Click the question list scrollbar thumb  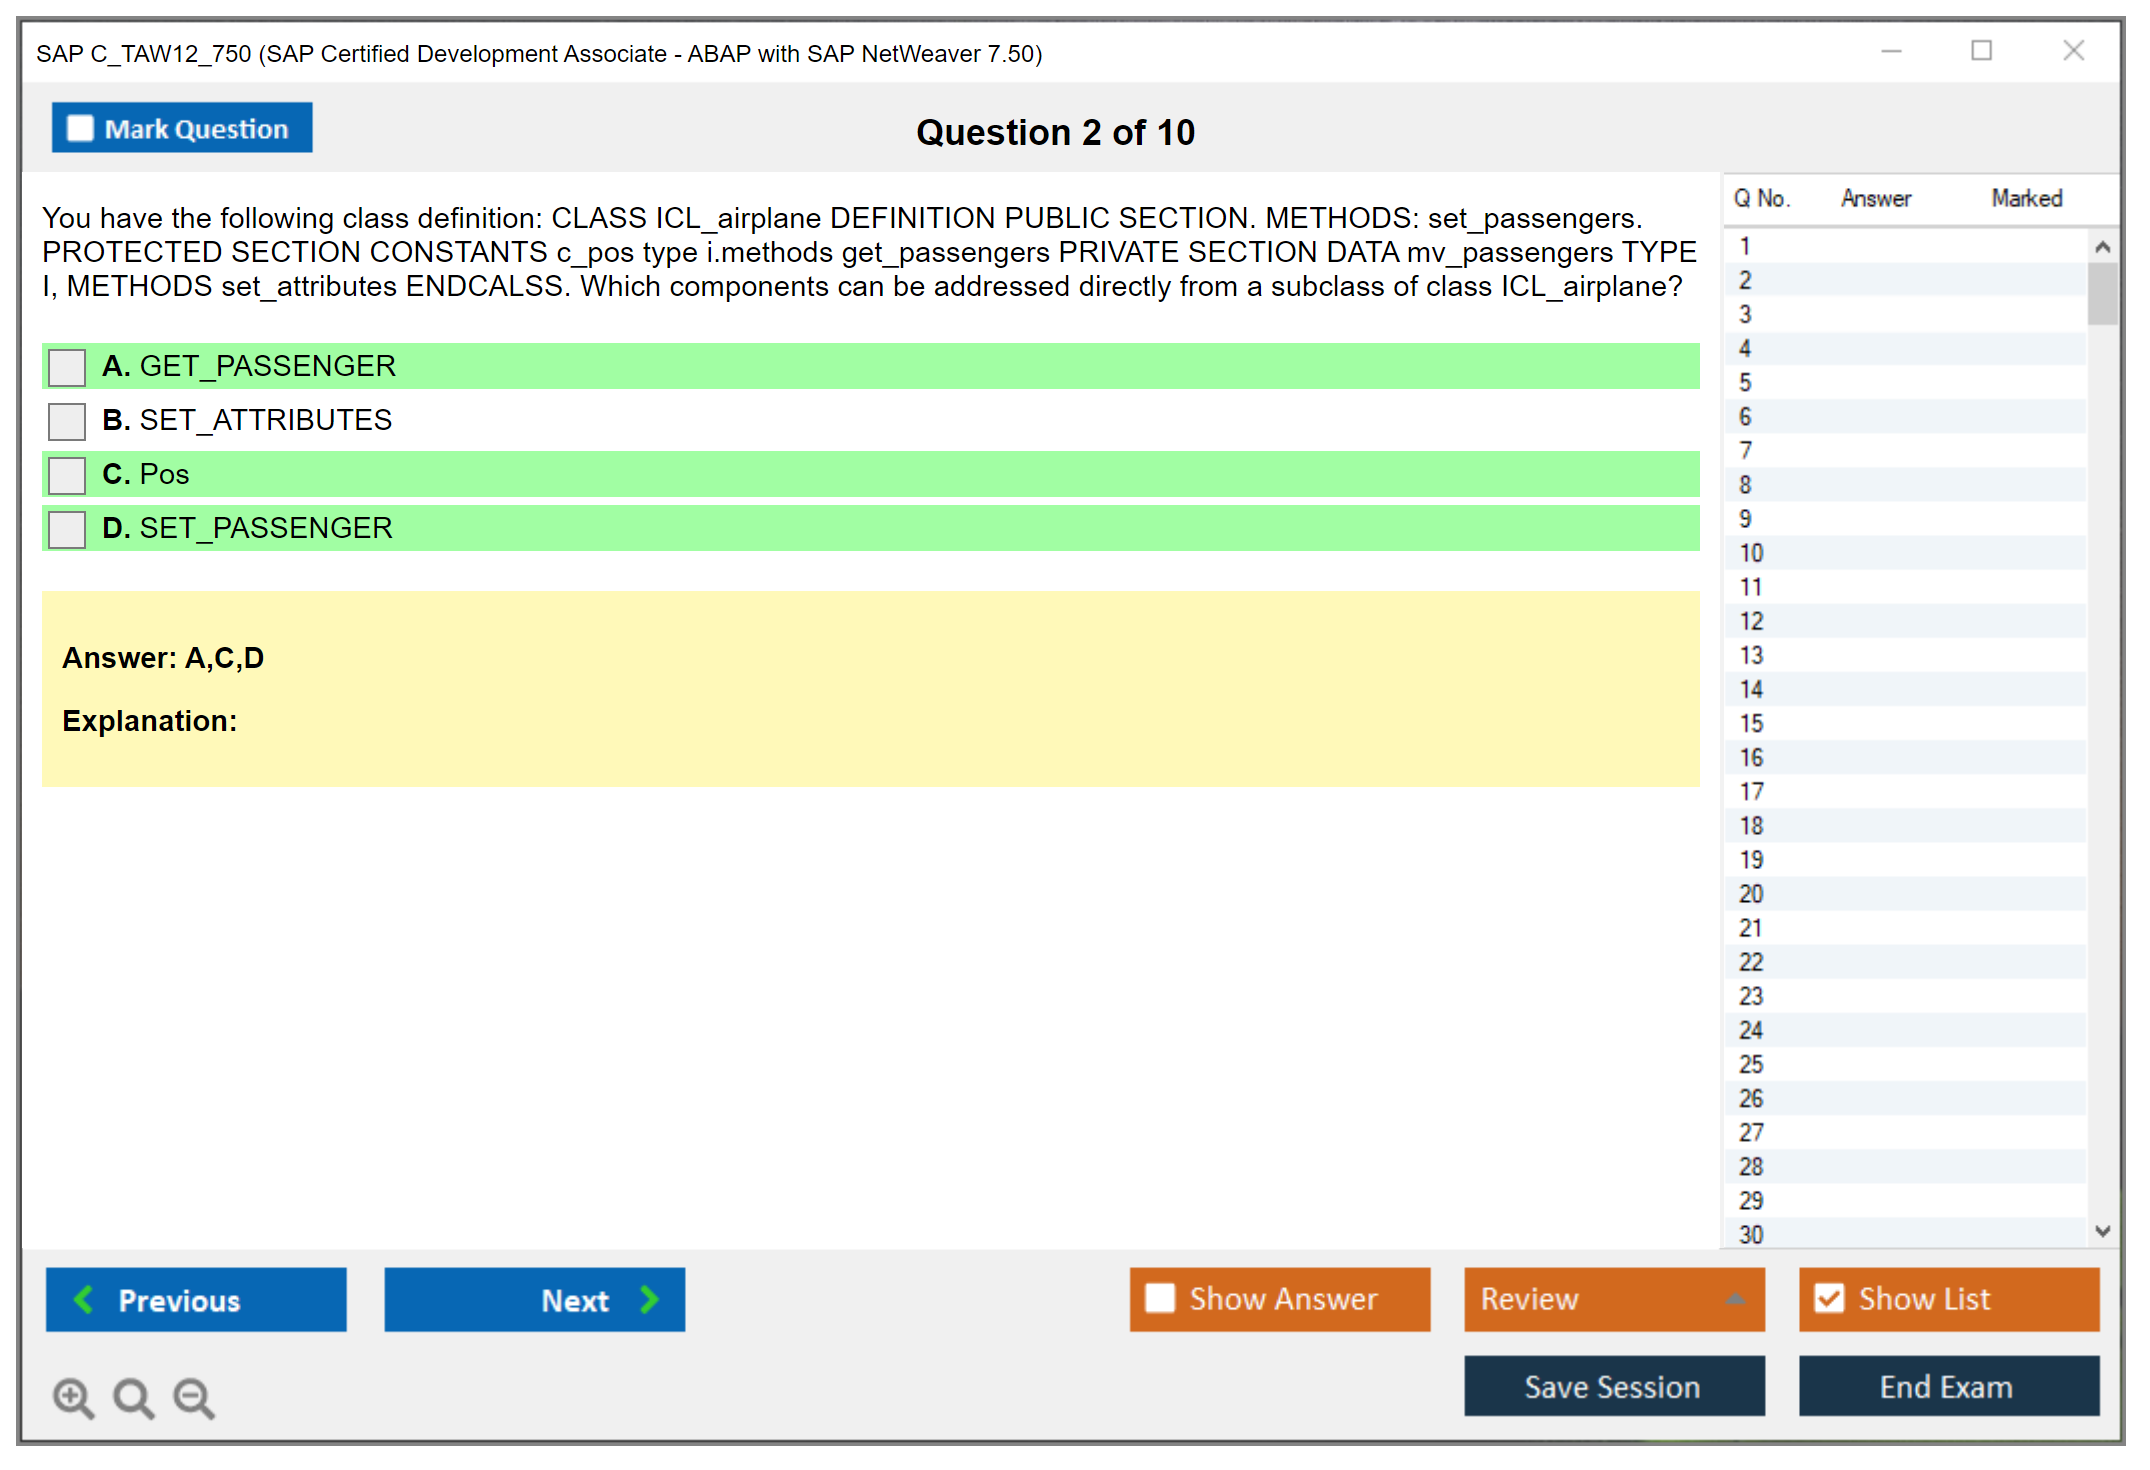coord(2102,292)
